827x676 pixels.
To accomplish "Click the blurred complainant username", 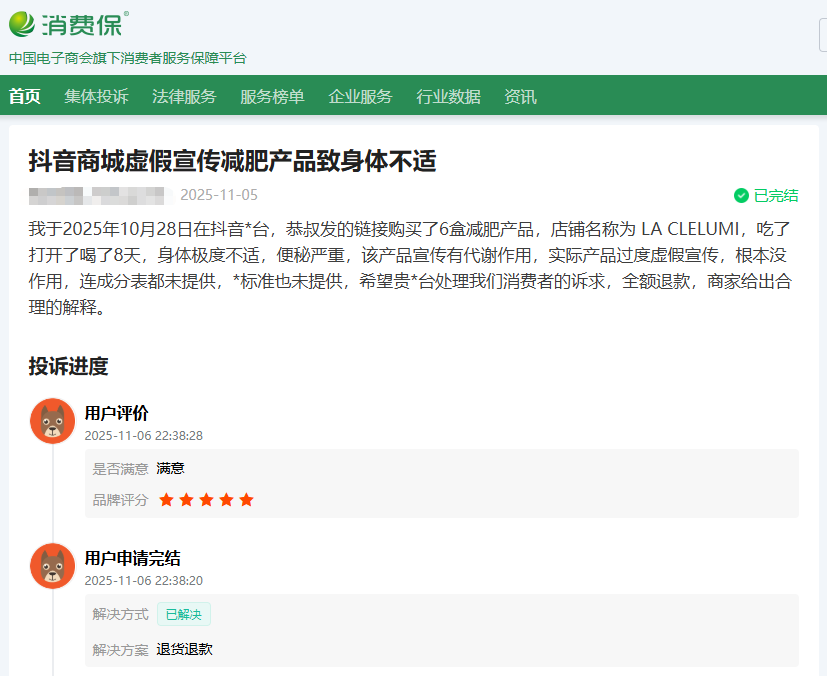I will click(99, 195).
